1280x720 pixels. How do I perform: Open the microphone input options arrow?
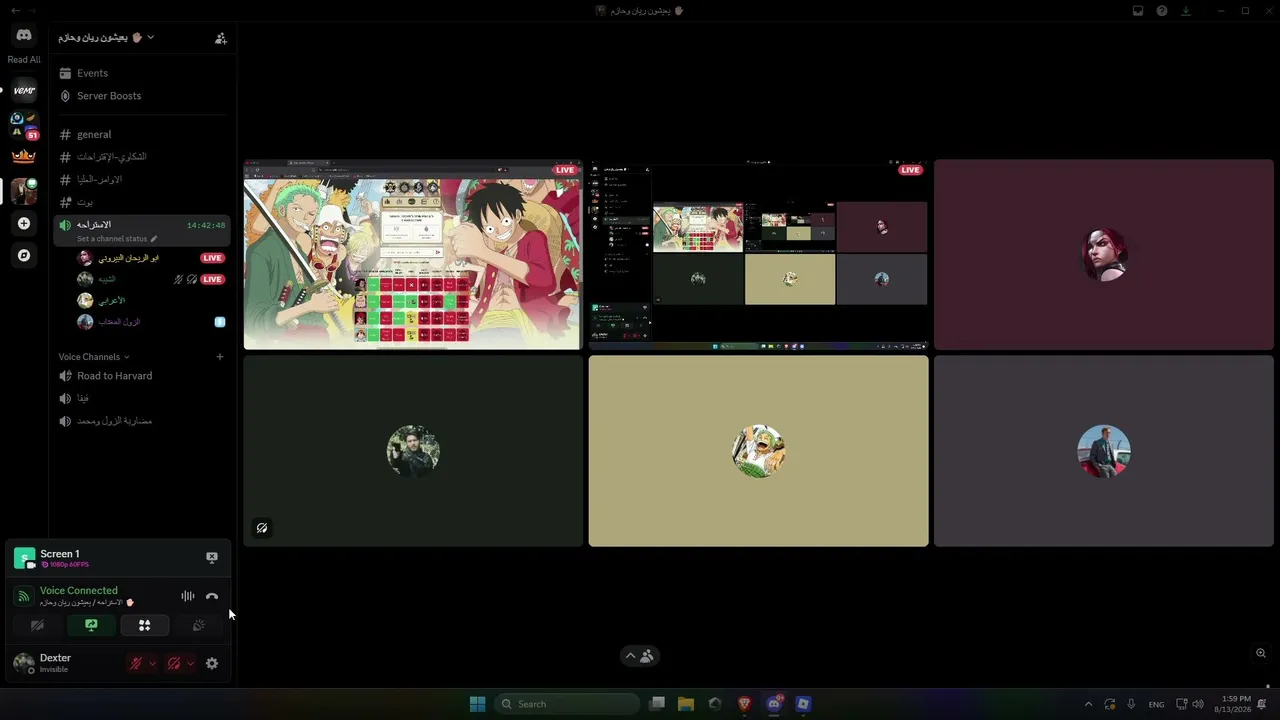pos(152,663)
